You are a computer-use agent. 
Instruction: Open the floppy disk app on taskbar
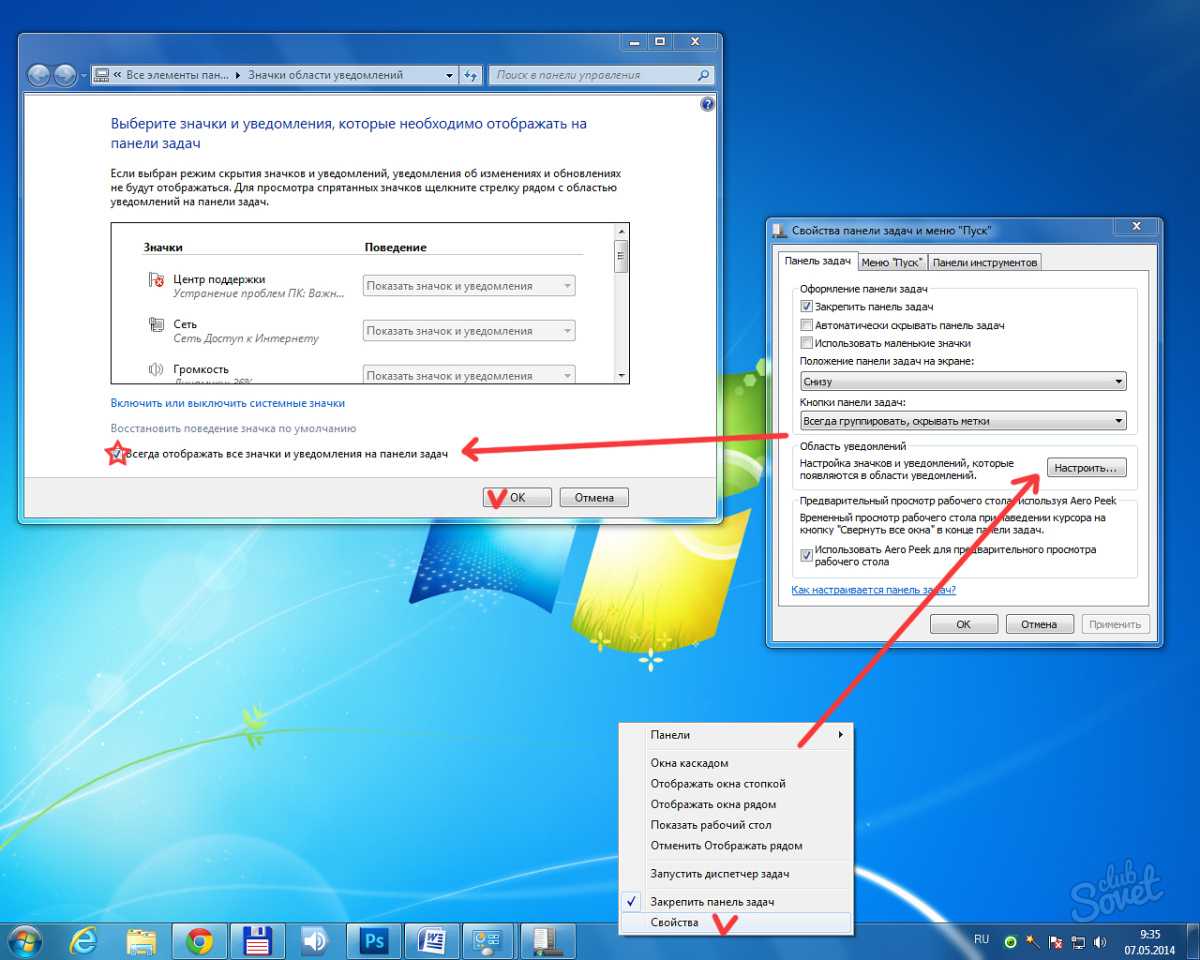tap(257, 941)
